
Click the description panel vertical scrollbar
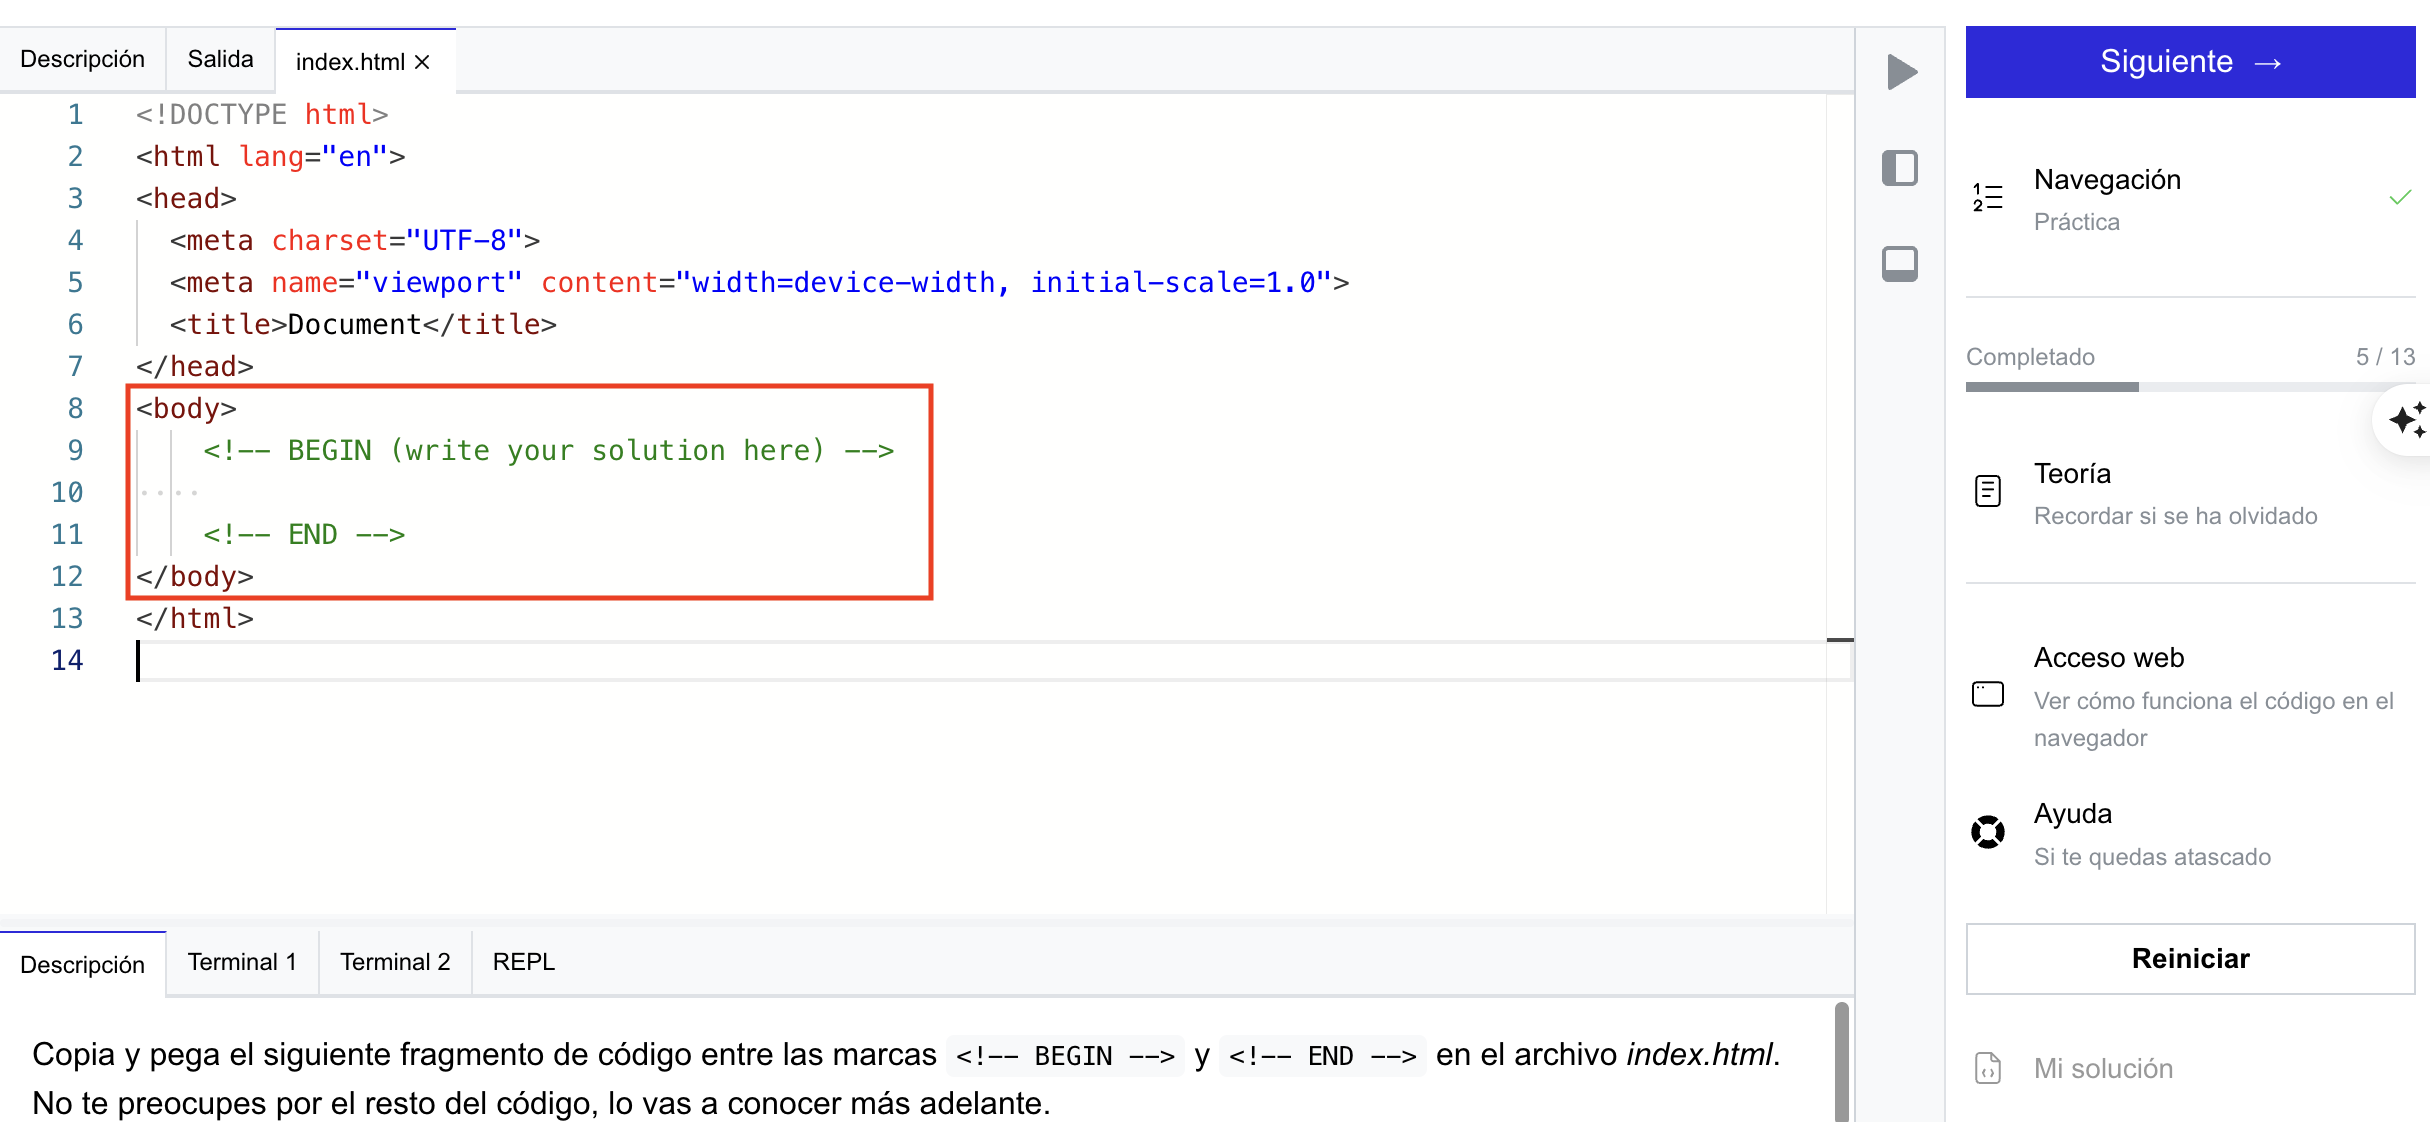coord(1841,1060)
